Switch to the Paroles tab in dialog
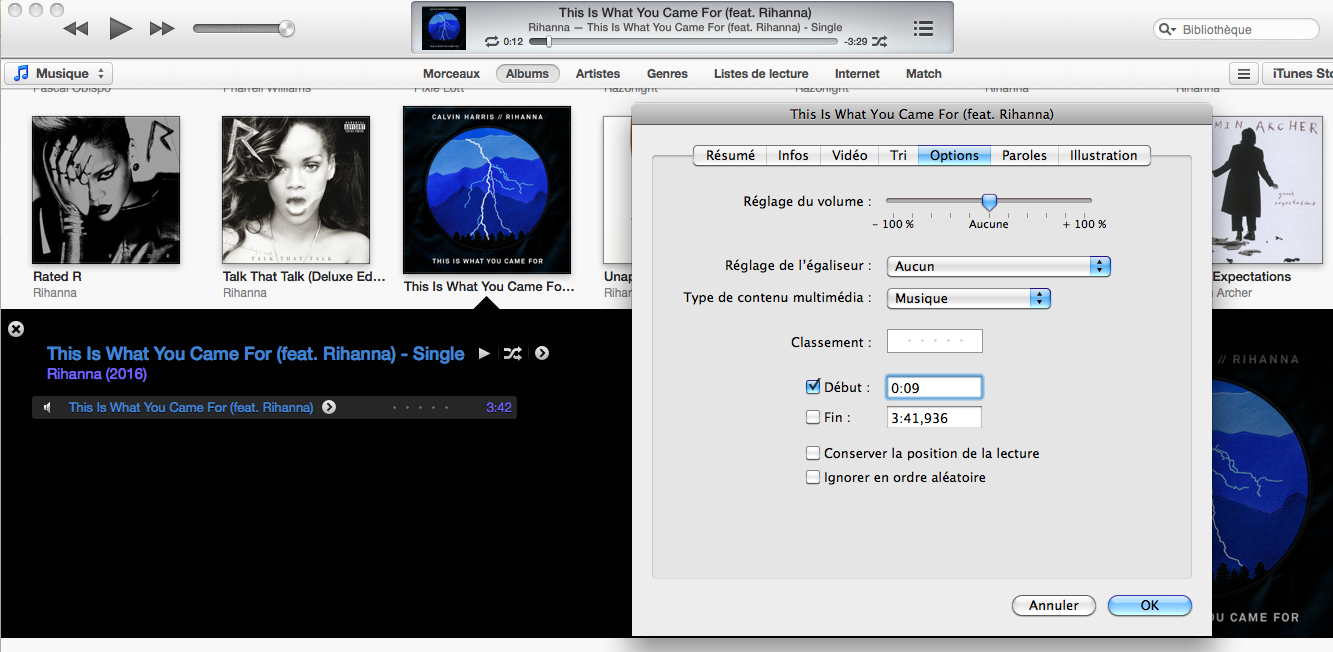 [x=1025, y=155]
